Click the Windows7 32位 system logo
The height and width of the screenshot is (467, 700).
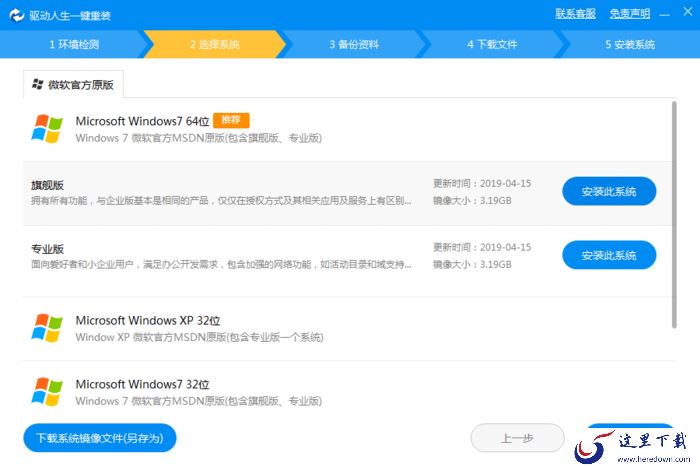coord(47,392)
